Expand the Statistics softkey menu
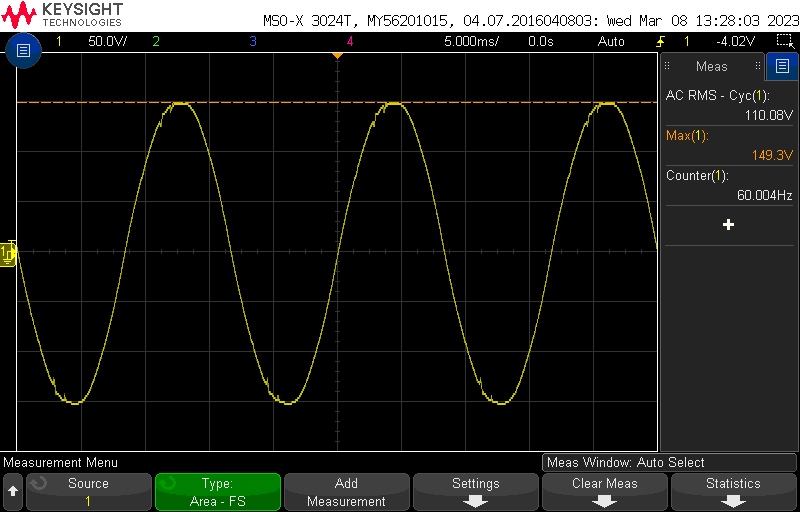The height and width of the screenshot is (512, 800). click(733, 492)
